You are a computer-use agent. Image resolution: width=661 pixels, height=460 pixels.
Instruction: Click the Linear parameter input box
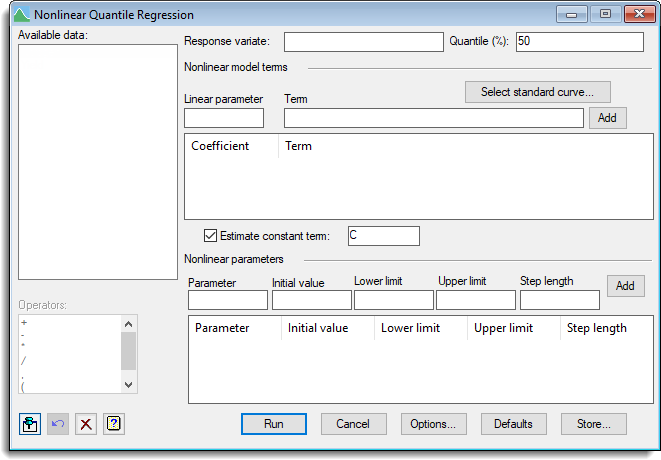[224, 118]
